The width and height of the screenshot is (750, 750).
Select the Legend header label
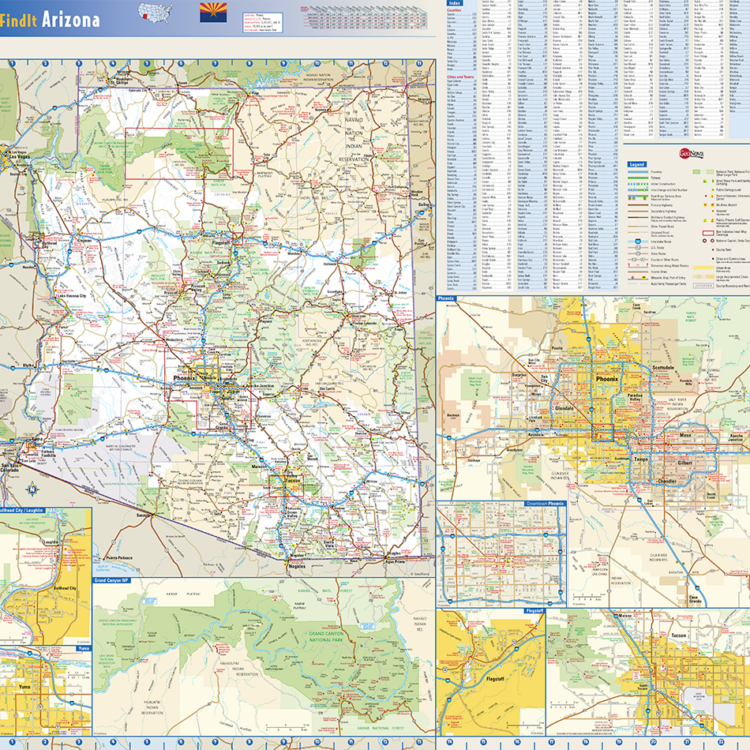click(x=637, y=164)
